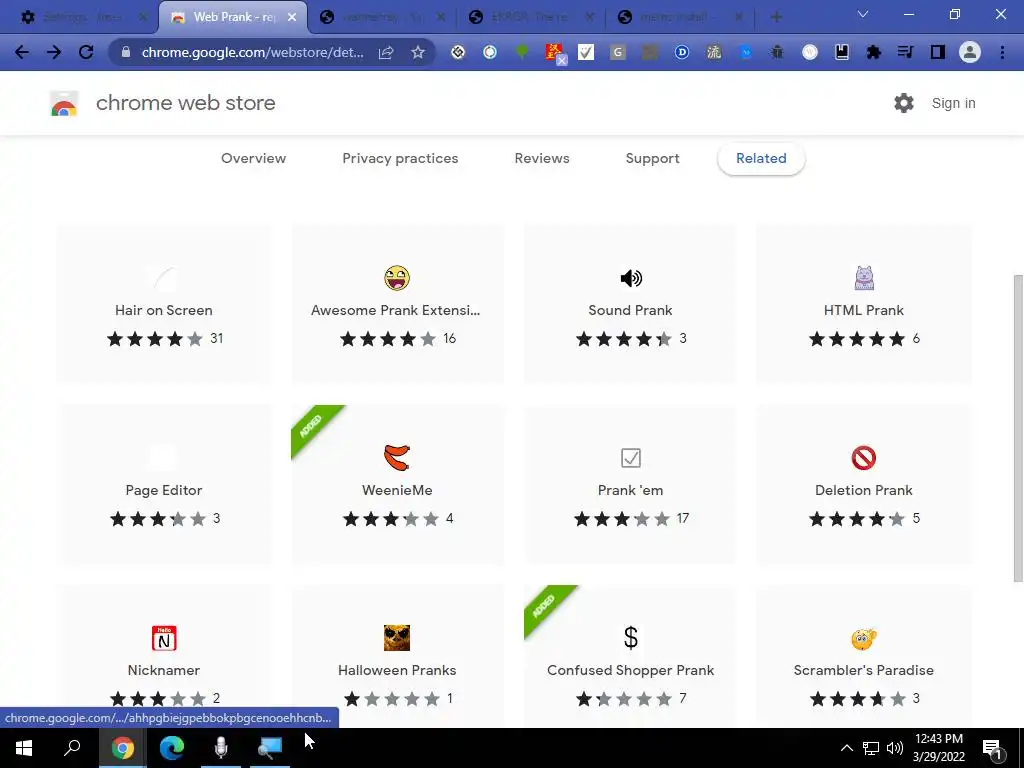Switch to the ERROR browser tab
Viewport: 1024px width, 768px height.
532,17
